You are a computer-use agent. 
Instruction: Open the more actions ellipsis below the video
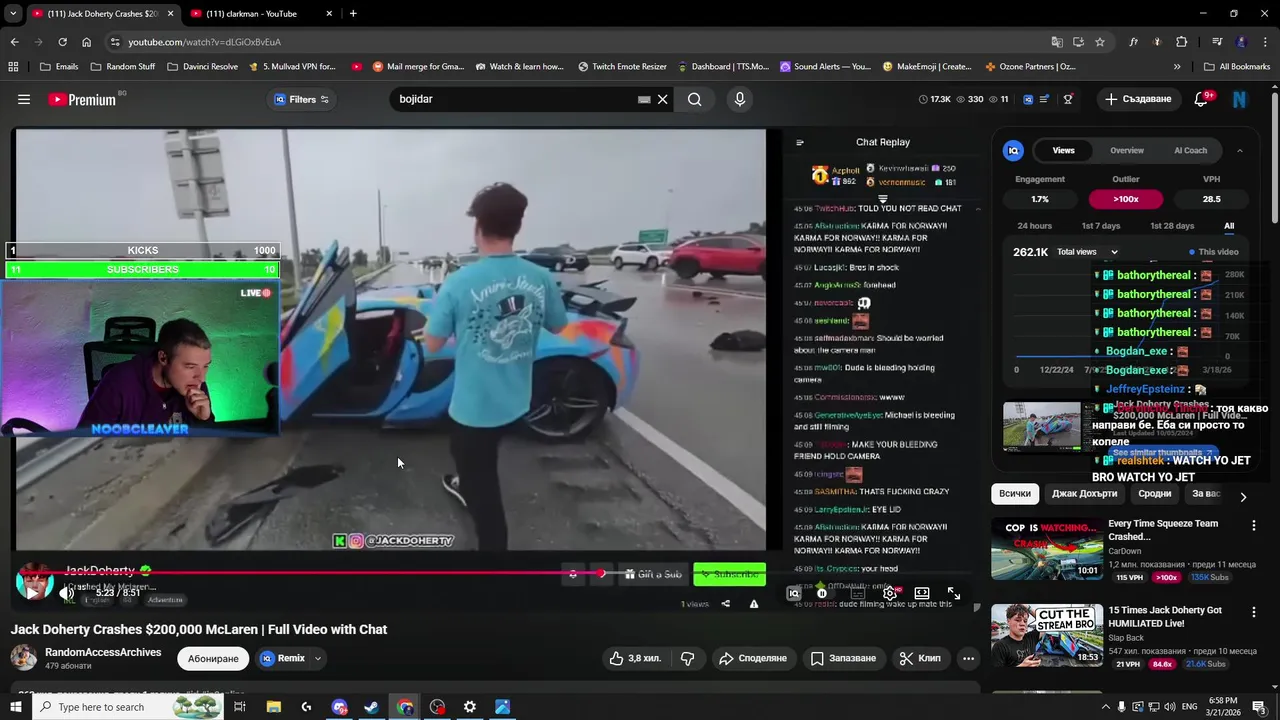968,658
